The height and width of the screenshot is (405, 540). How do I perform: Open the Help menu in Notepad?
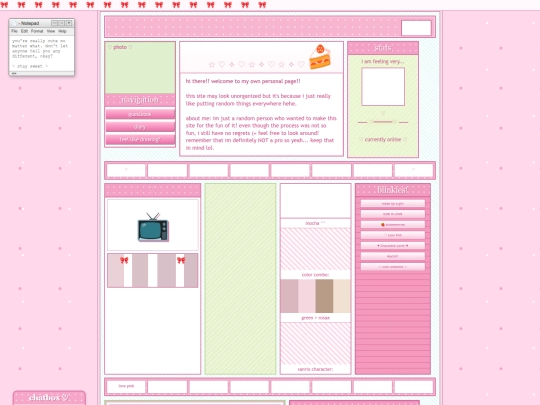tap(62, 31)
